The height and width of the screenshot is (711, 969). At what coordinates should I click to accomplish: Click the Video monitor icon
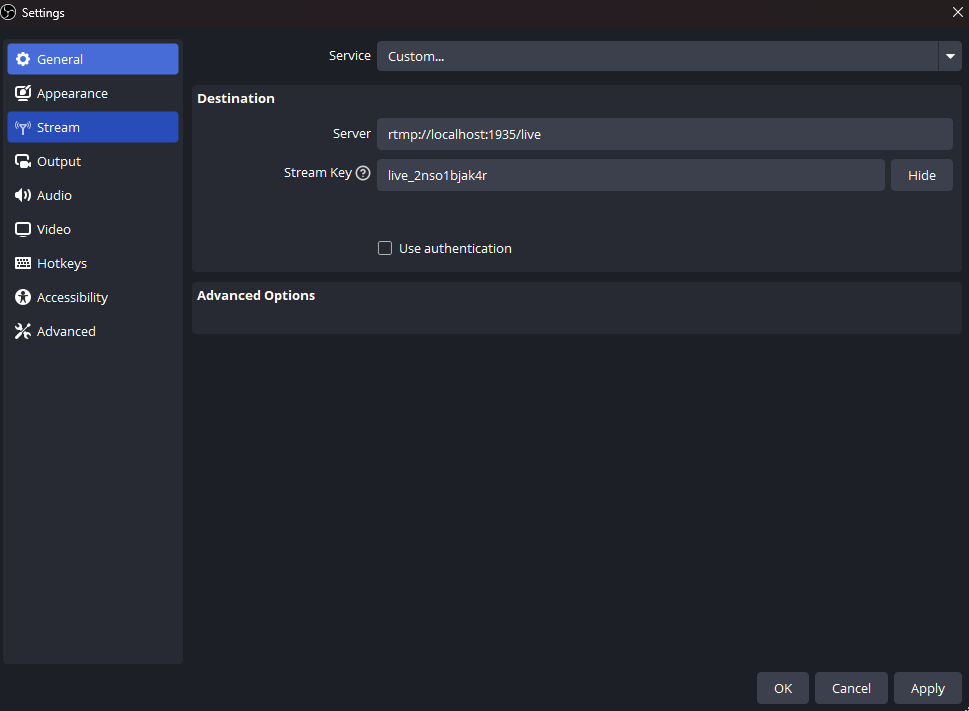tap(22, 229)
